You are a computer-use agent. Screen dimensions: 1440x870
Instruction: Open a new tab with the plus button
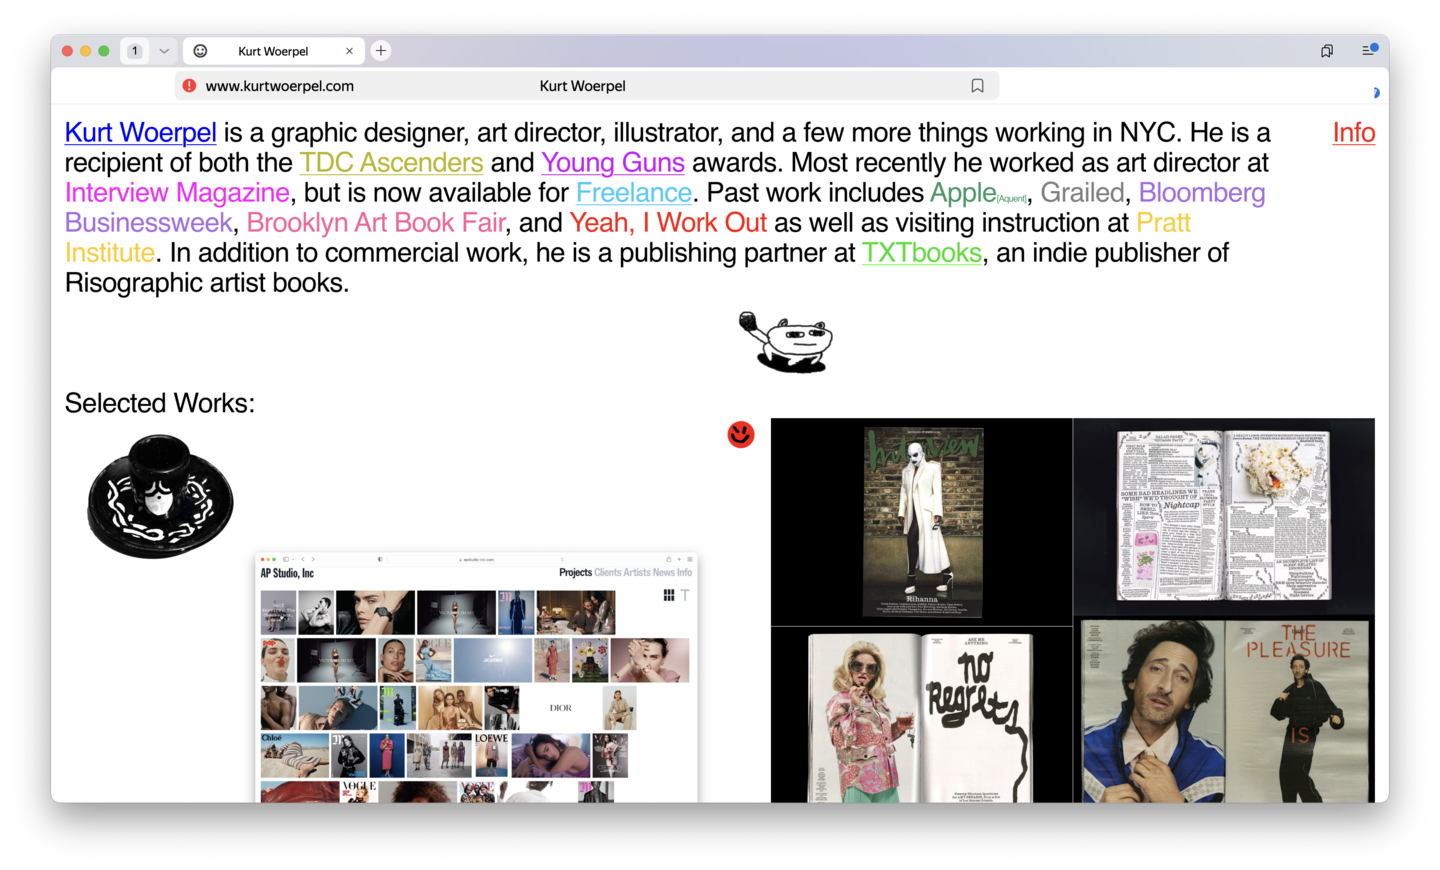coord(381,51)
